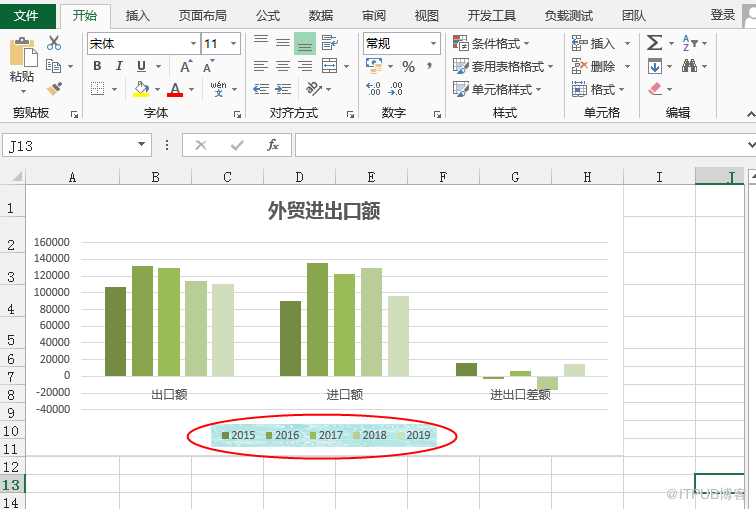Open the font size dropdown
Screen dimensions: 756x509
[234, 44]
